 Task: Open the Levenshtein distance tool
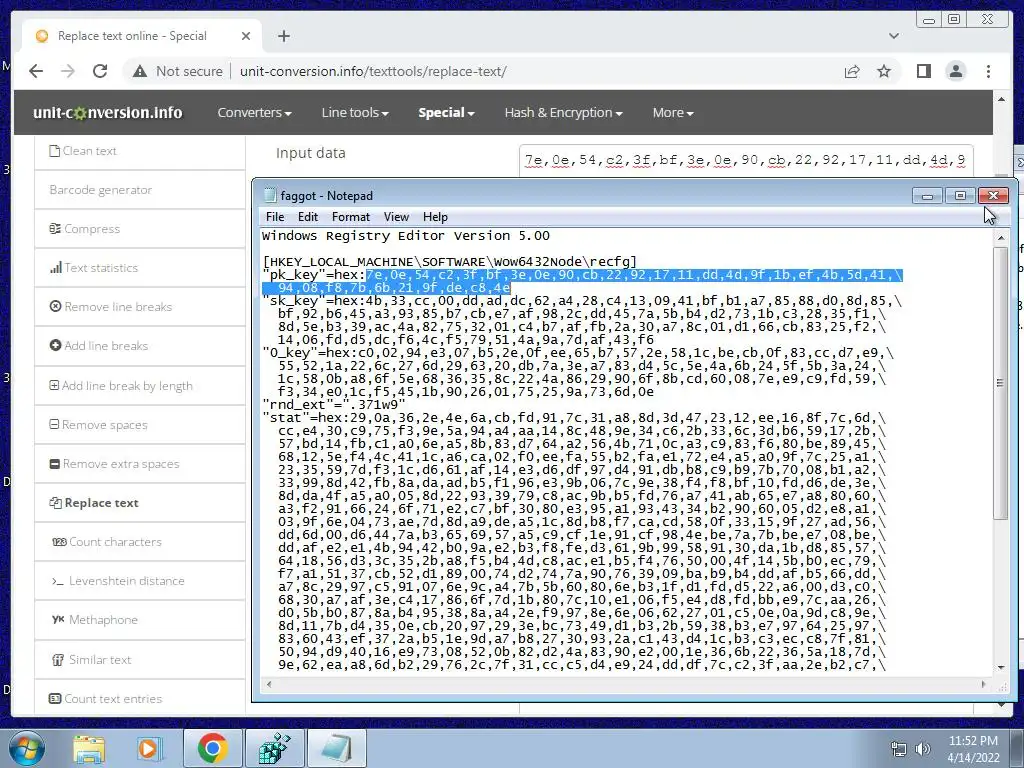[140, 581]
